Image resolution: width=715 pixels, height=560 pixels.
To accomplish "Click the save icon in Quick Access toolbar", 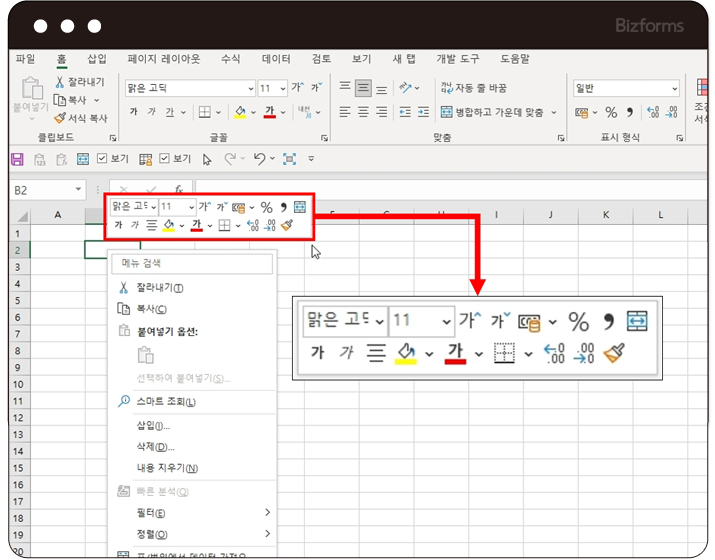I will (x=17, y=159).
